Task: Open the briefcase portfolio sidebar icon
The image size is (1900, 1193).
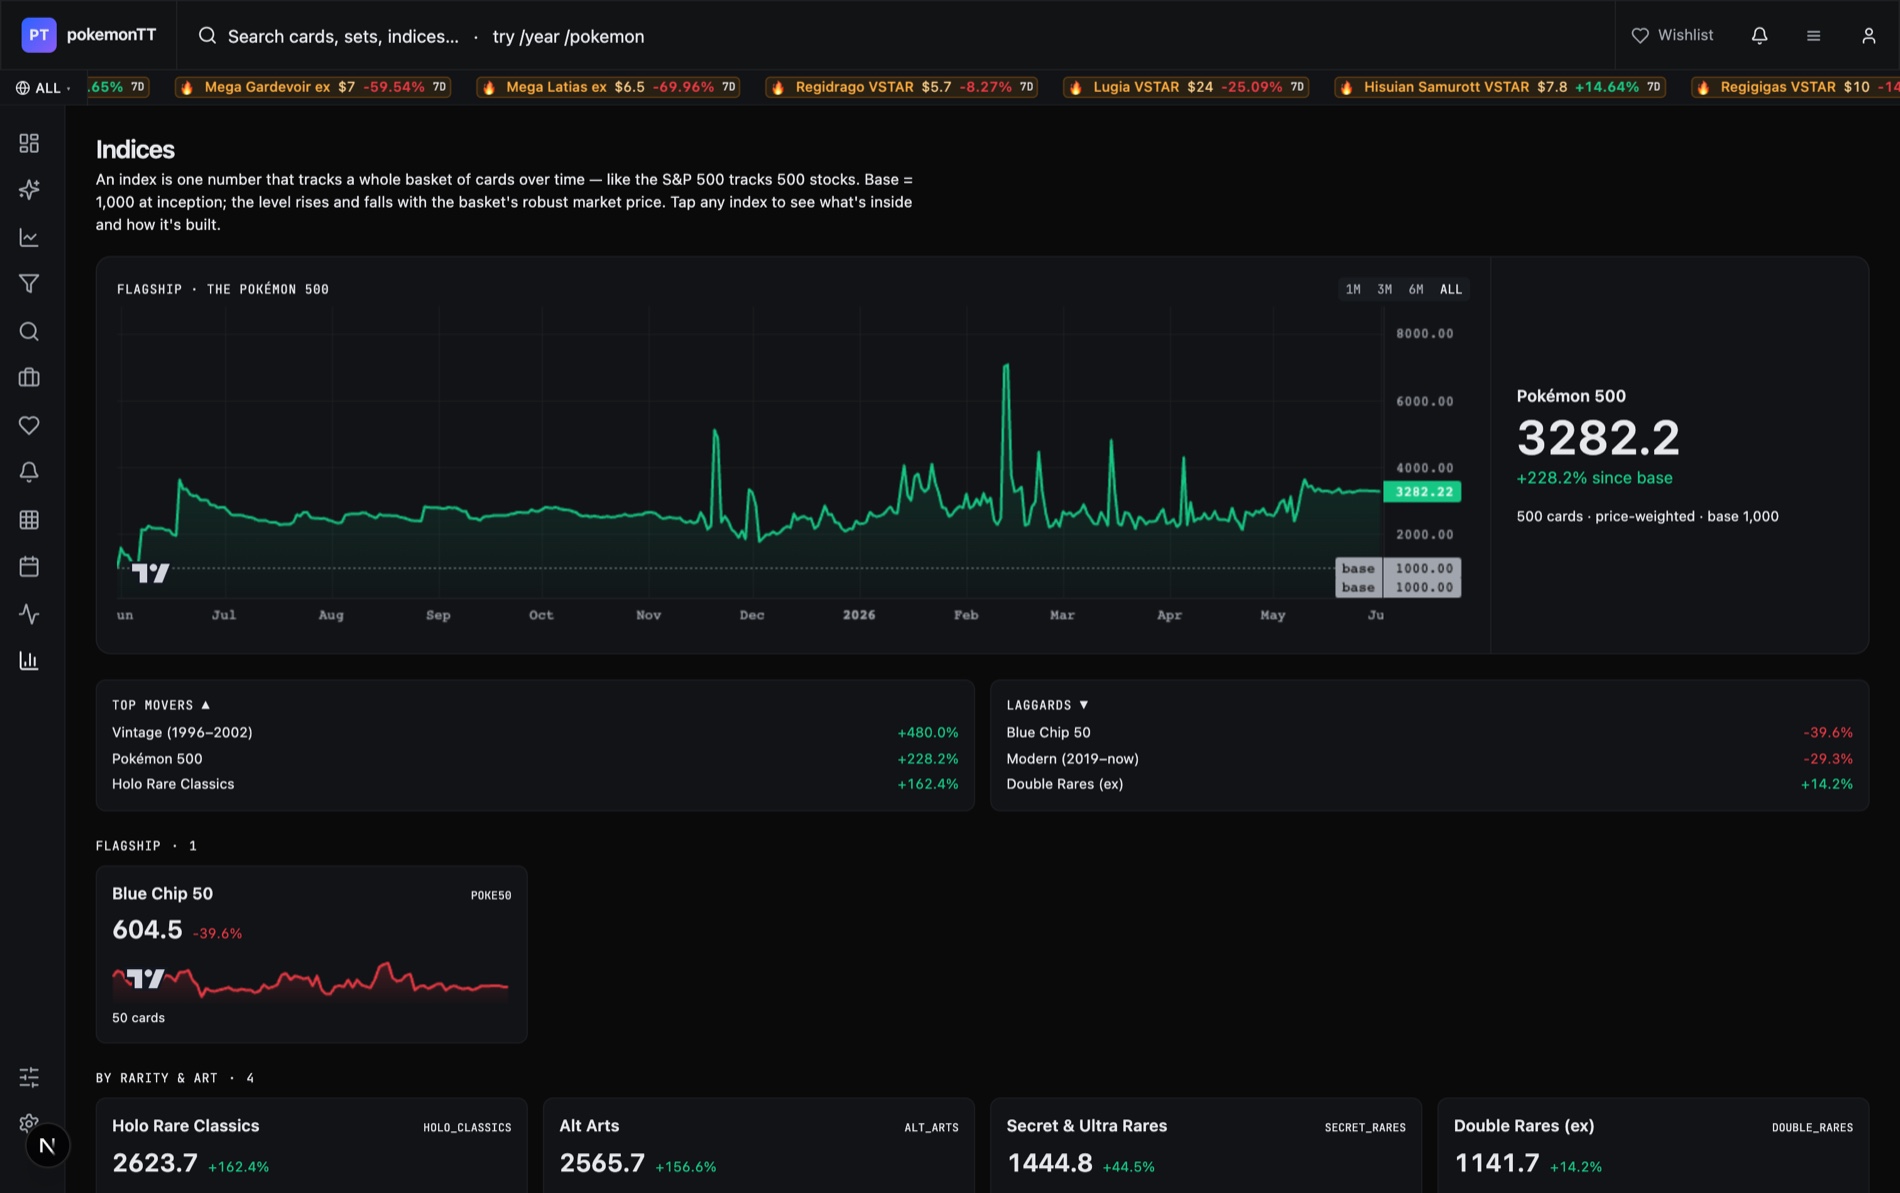Action: pyautogui.click(x=29, y=378)
